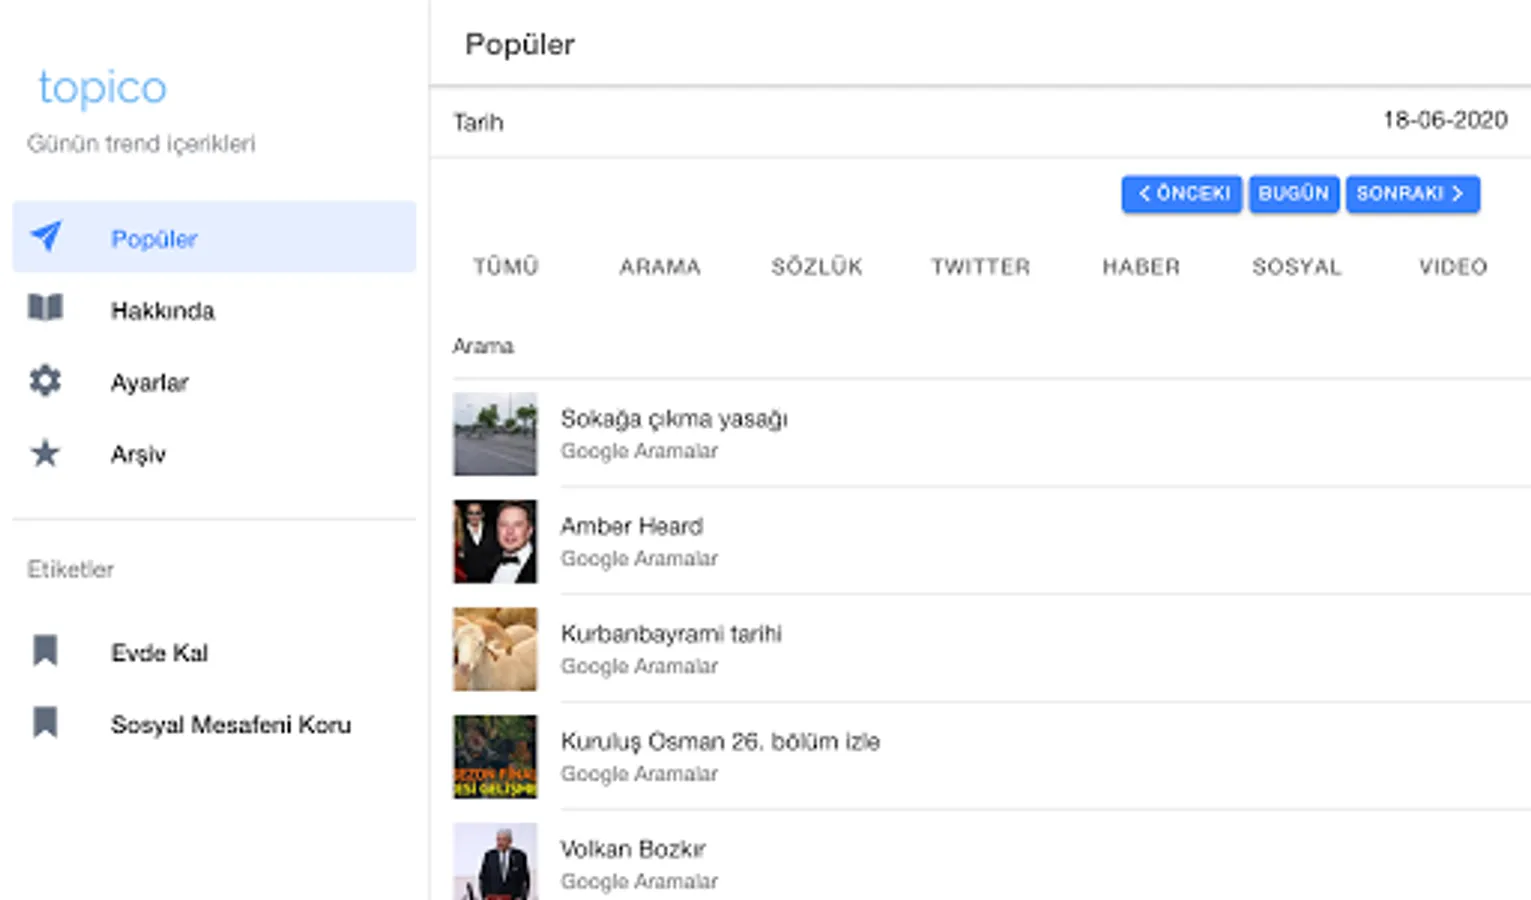Switch to the TWITTER tab

coord(980,267)
